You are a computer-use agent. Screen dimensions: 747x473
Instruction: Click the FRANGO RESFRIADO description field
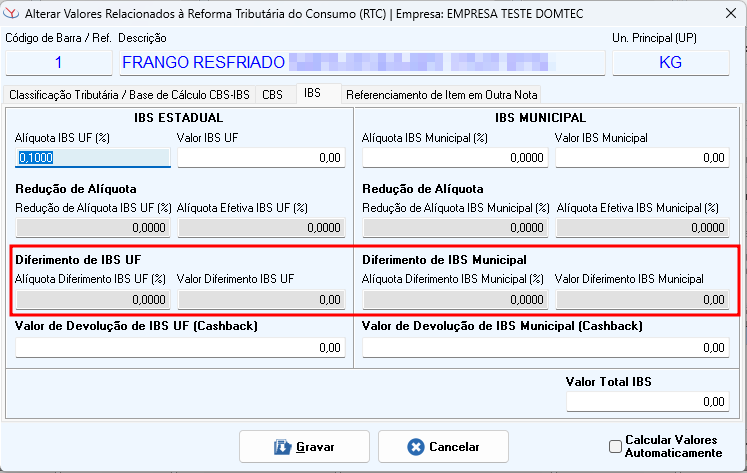tap(361, 62)
